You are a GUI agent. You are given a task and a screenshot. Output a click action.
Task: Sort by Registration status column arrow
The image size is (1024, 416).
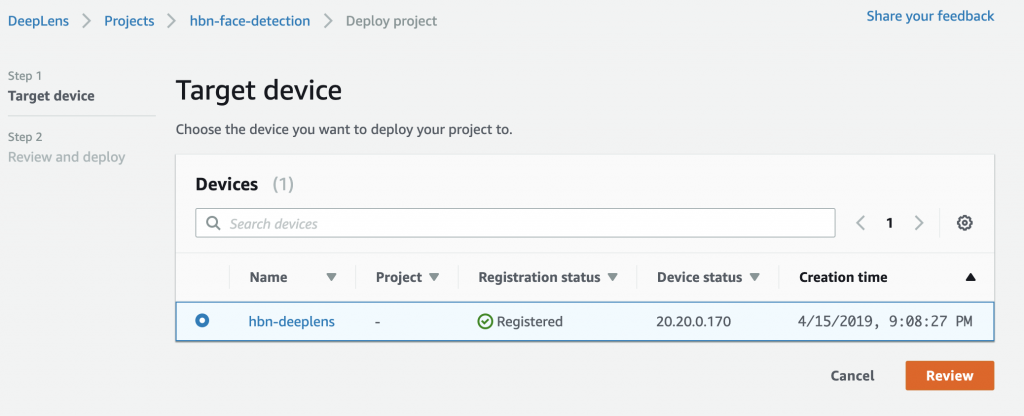tap(612, 278)
